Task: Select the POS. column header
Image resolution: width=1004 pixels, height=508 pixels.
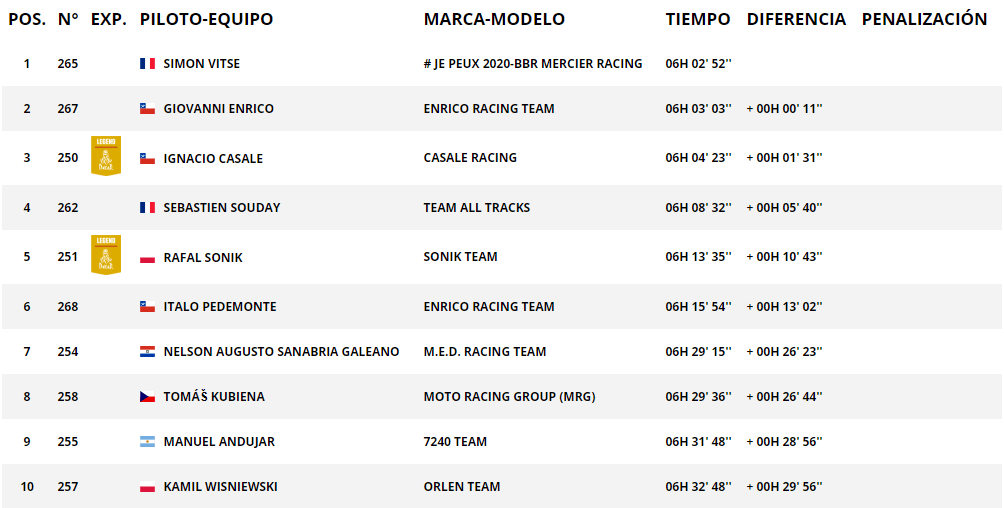Action: click(x=27, y=19)
